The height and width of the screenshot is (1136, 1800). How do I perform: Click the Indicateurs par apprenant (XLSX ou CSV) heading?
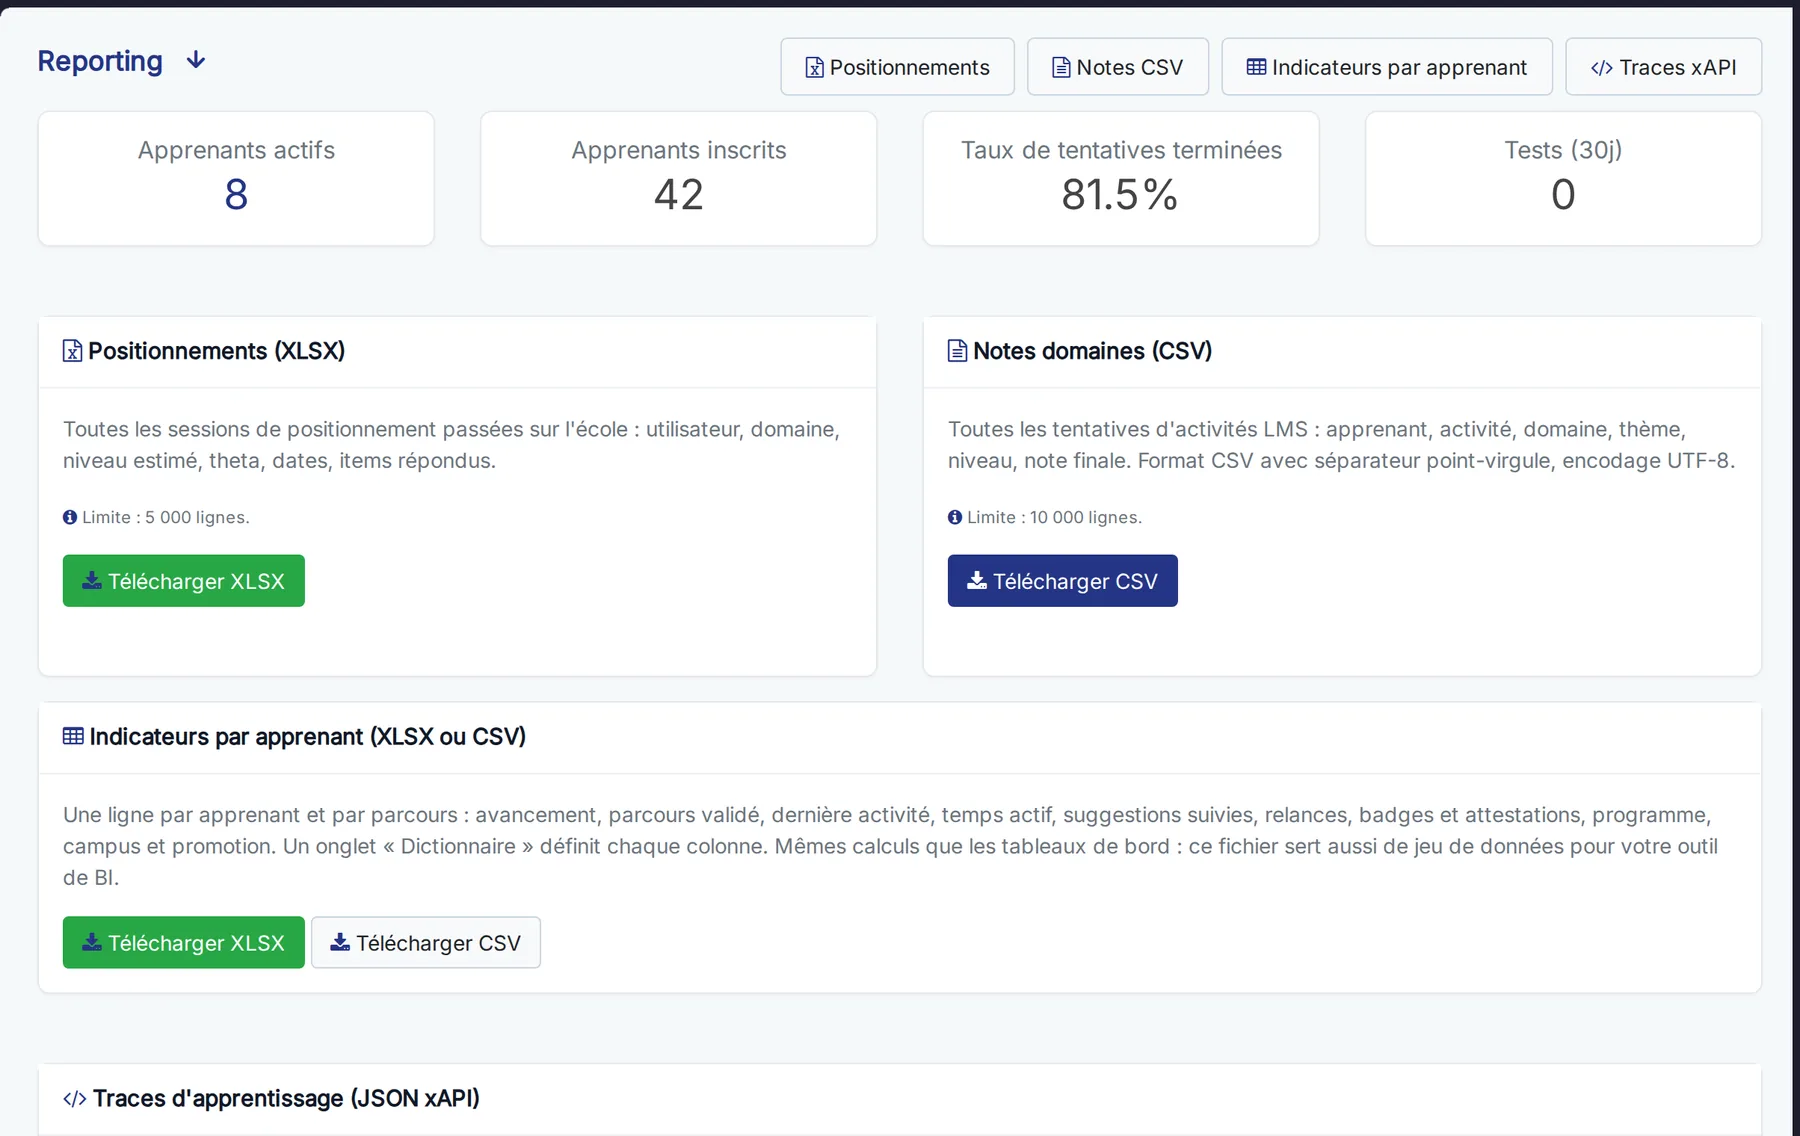308,737
